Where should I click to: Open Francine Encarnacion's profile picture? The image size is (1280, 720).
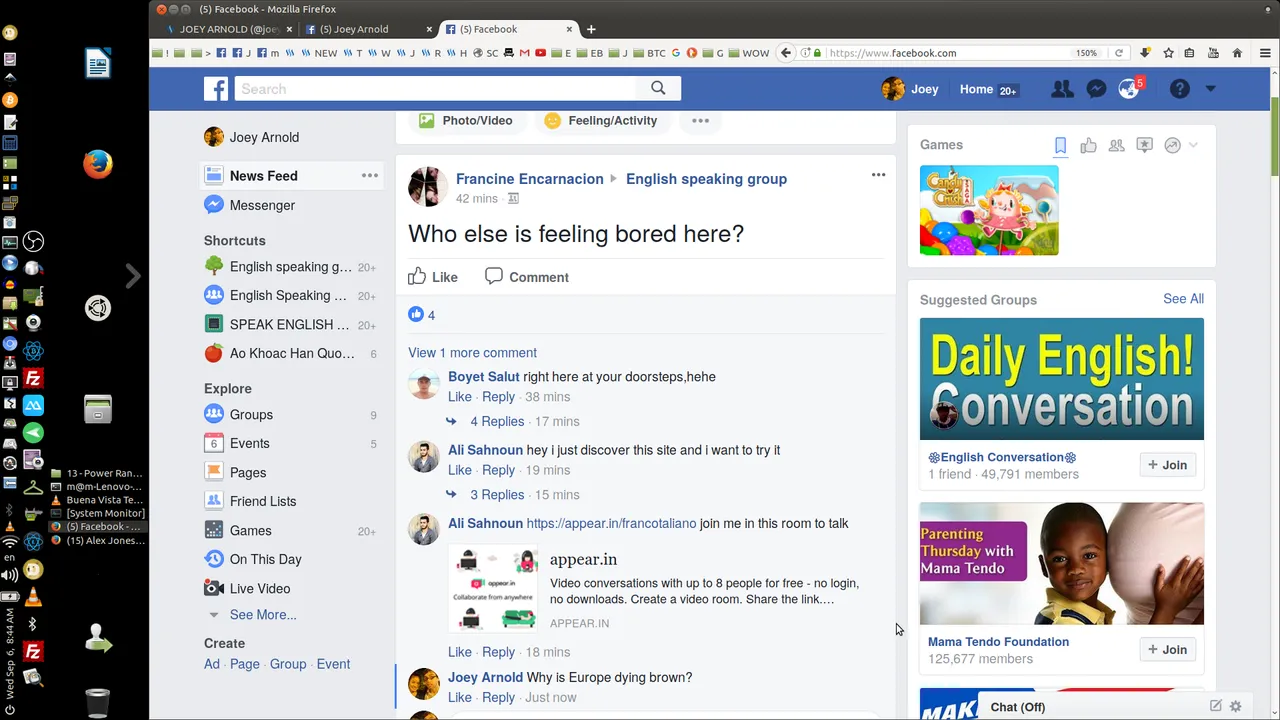[x=427, y=187]
